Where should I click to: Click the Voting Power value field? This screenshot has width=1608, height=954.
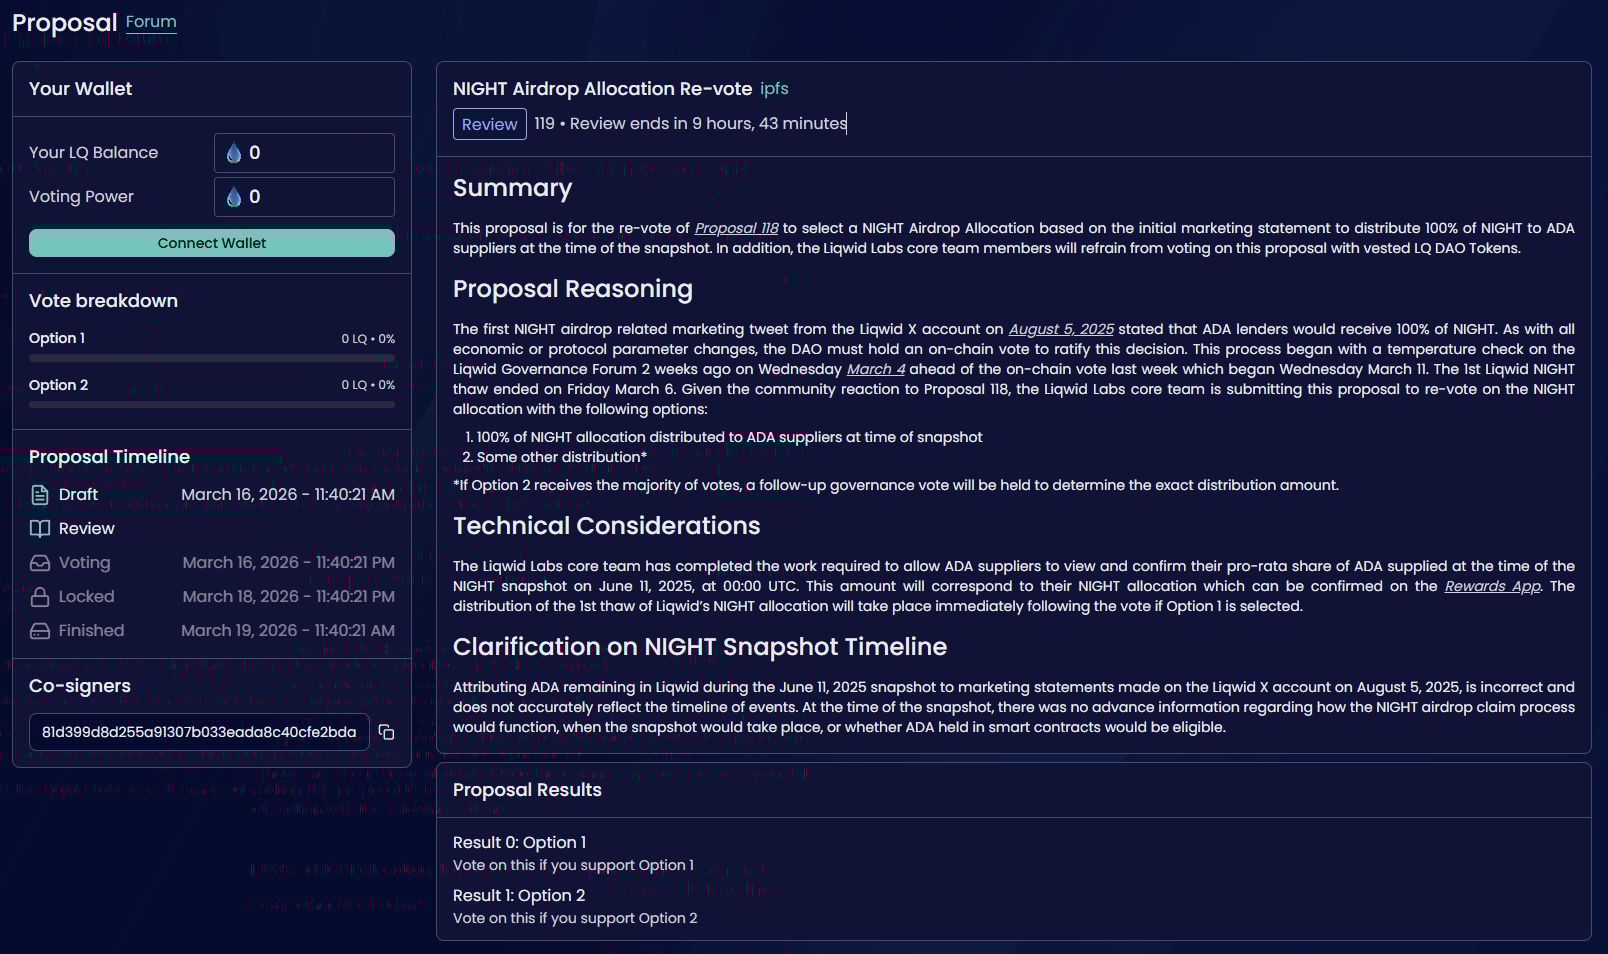(x=304, y=197)
